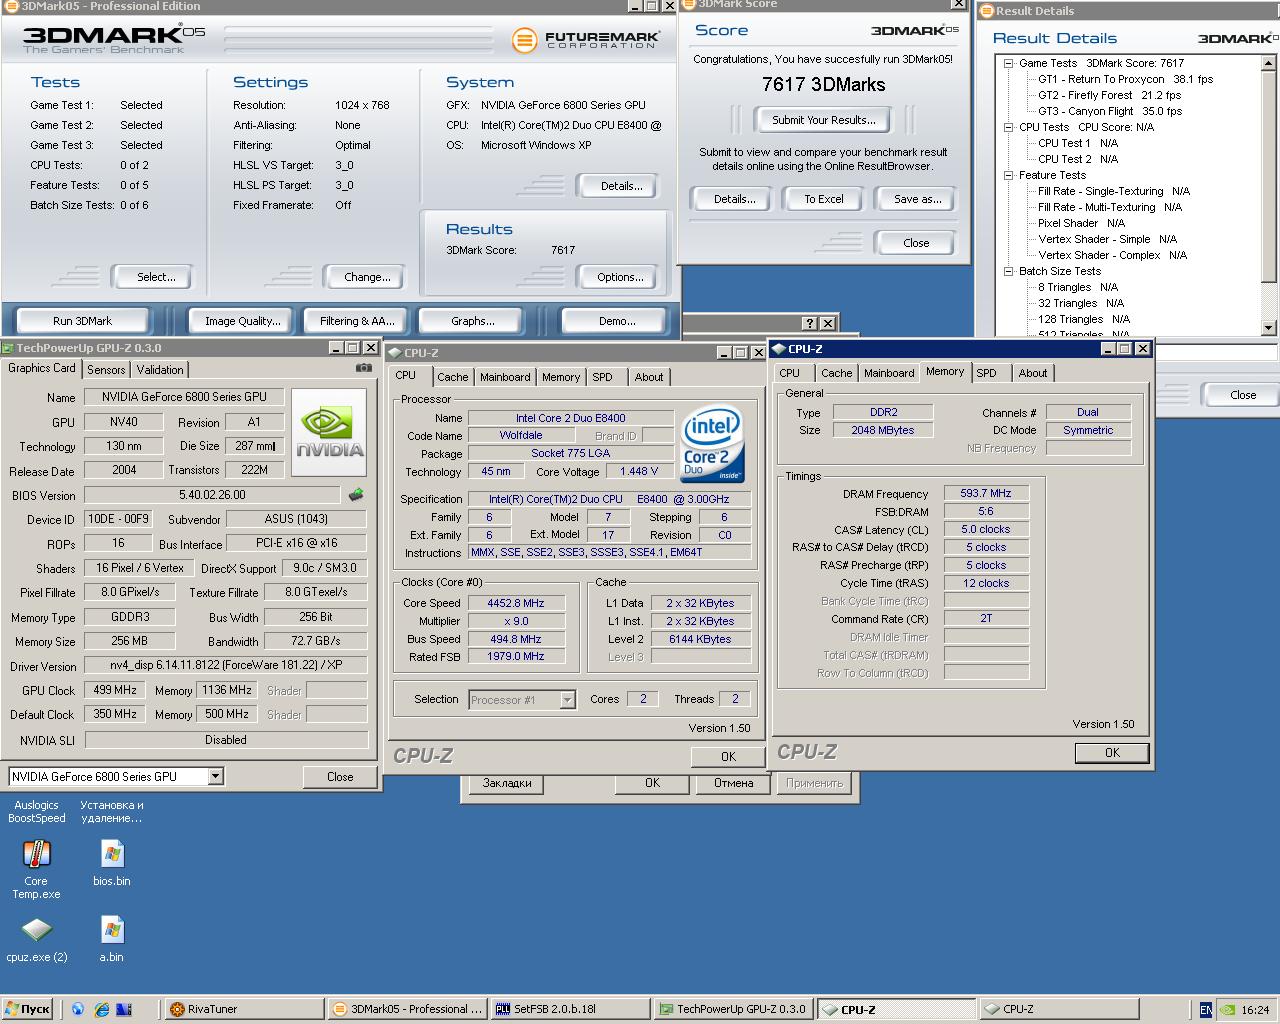Open the GPU selection dropdown in GPU-Z

coord(215,776)
